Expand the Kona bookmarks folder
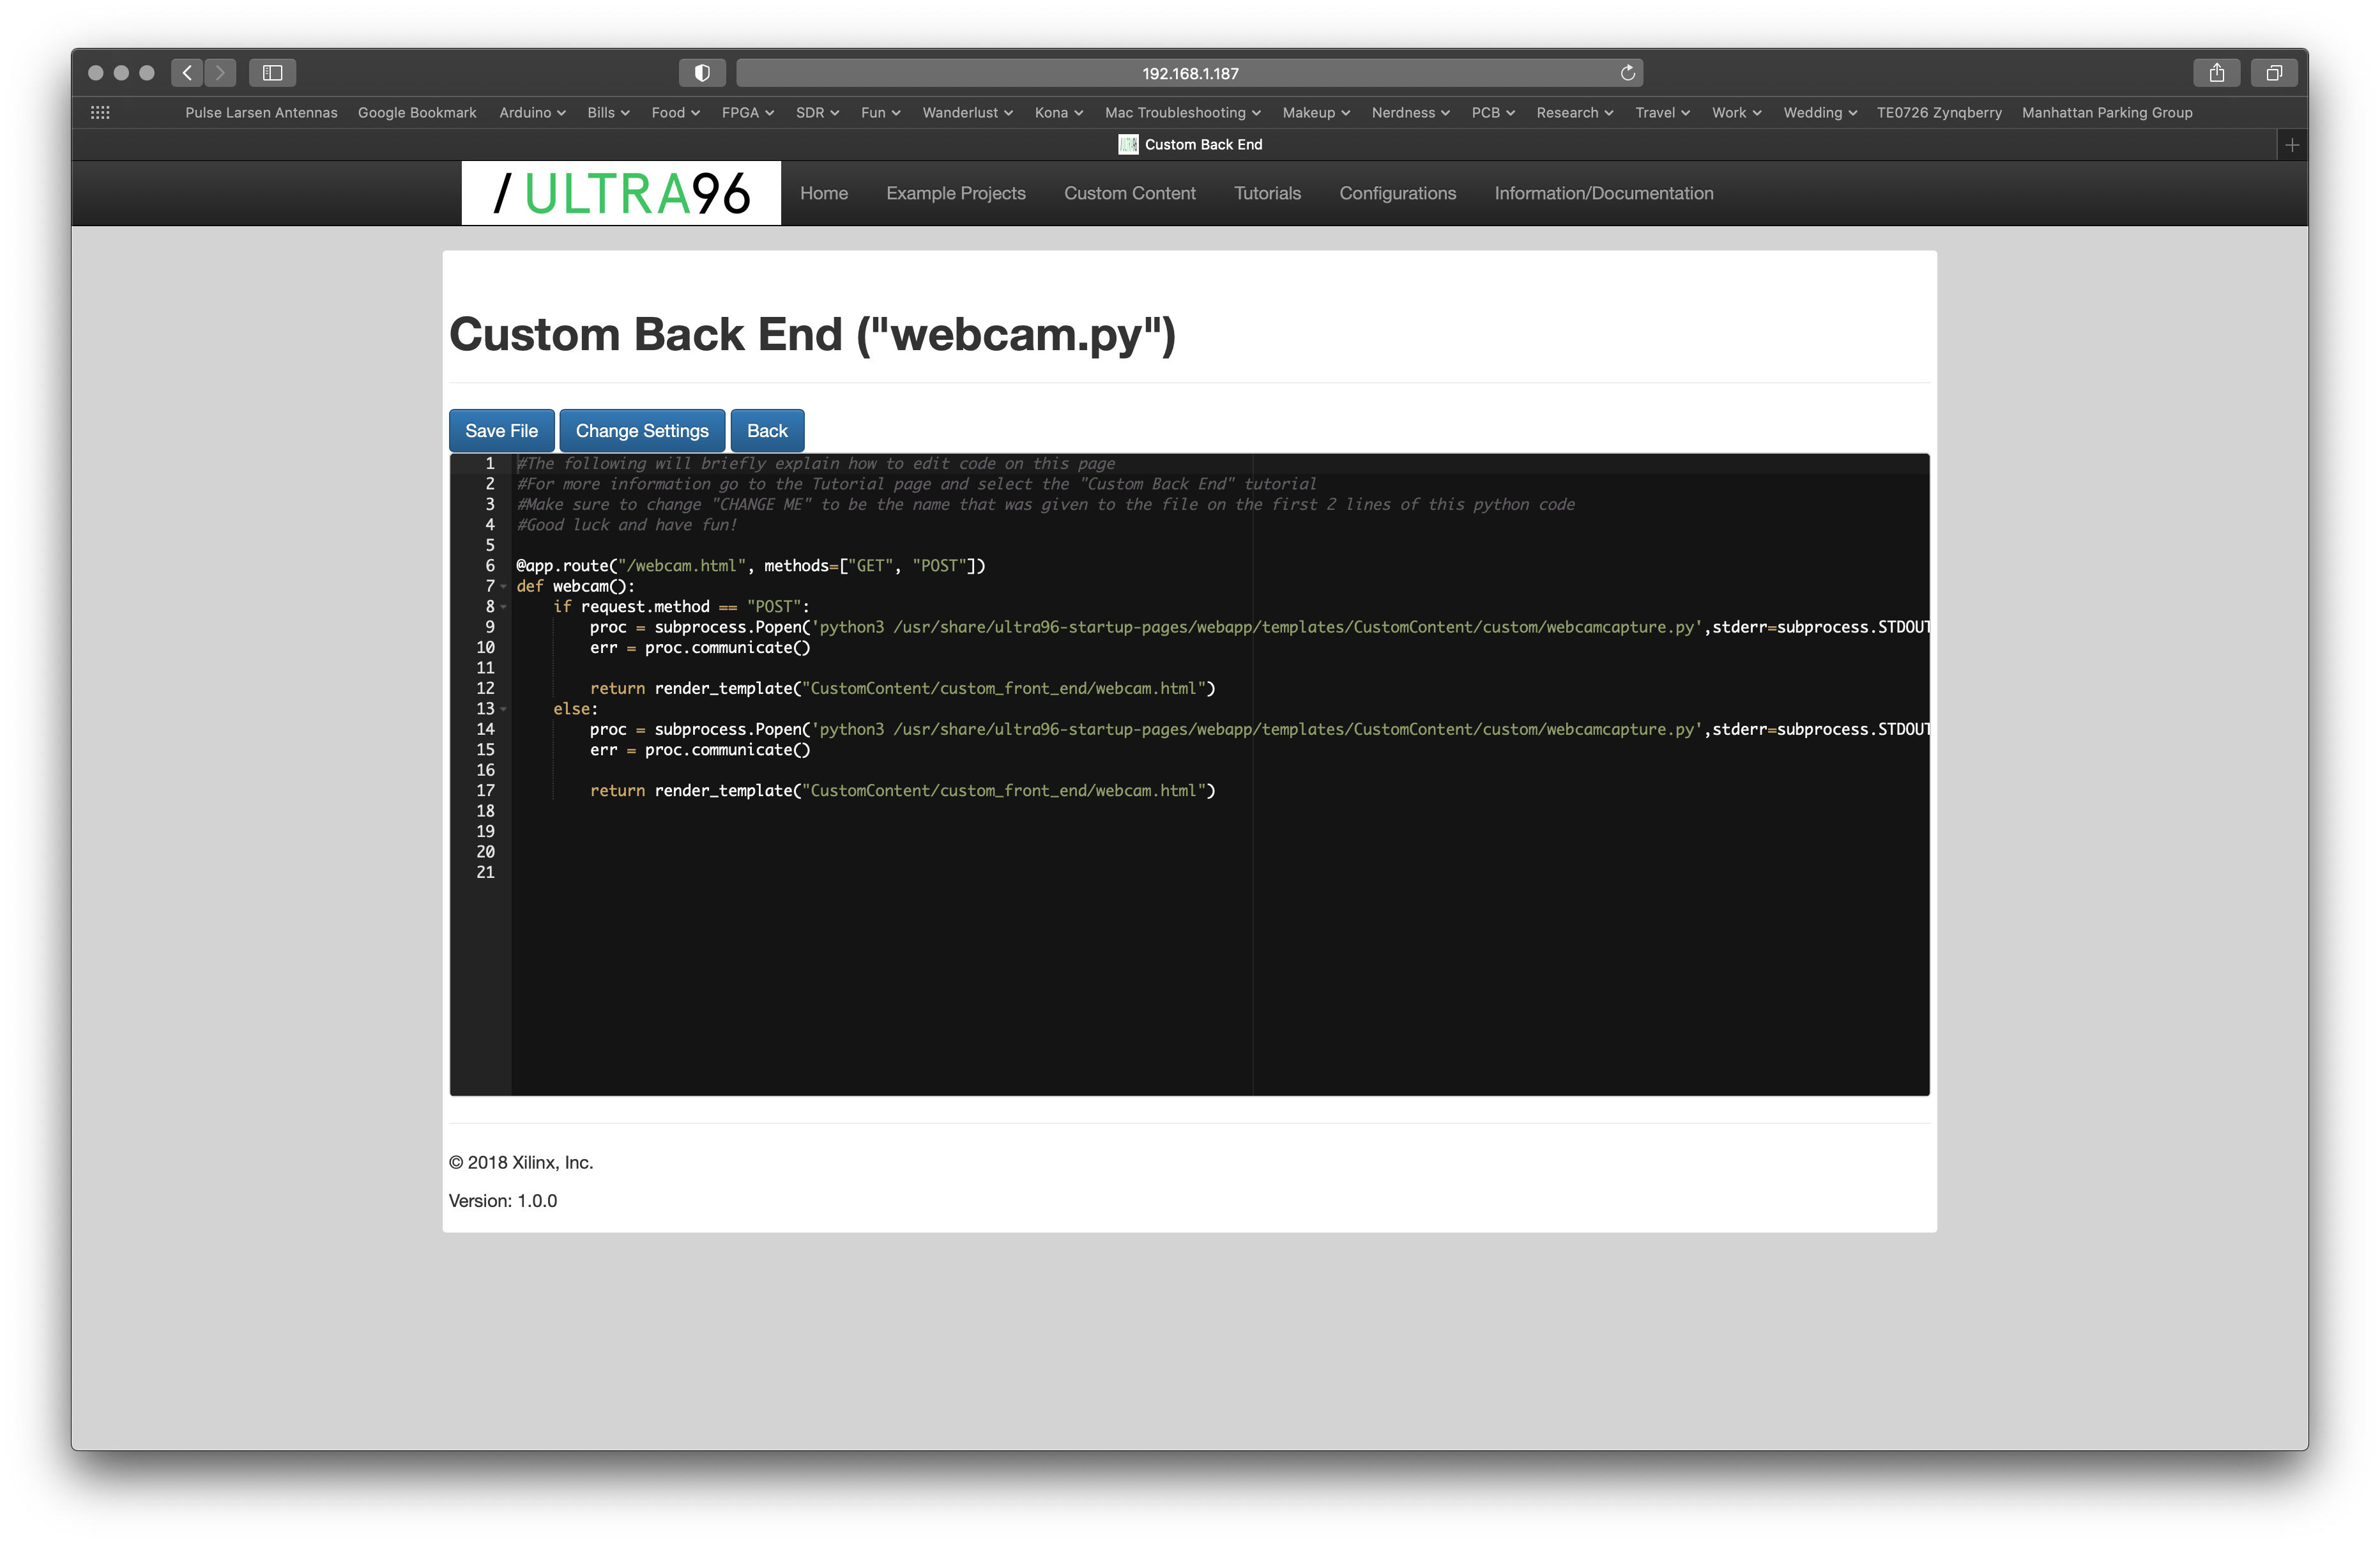Screen dimensions: 2380x1545 pyautogui.click(x=1058, y=113)
